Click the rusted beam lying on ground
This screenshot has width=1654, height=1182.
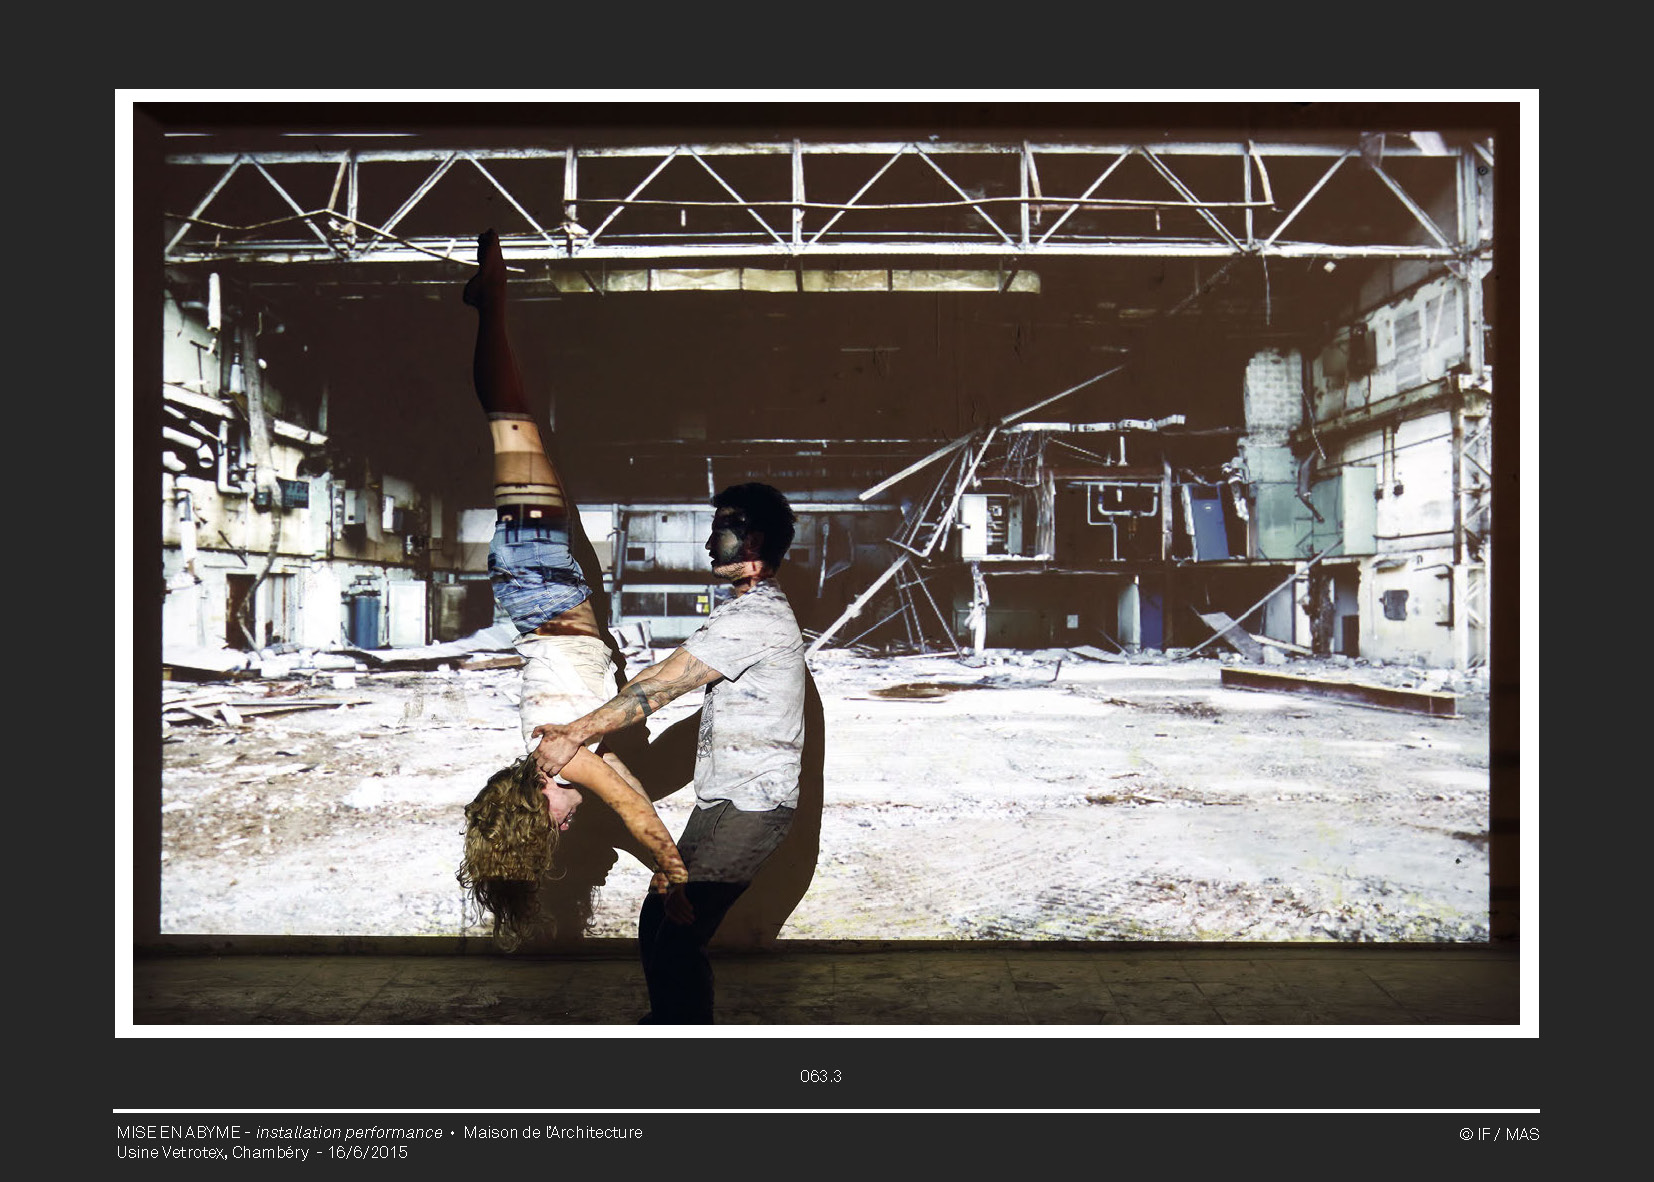(x=1338, y=690)
